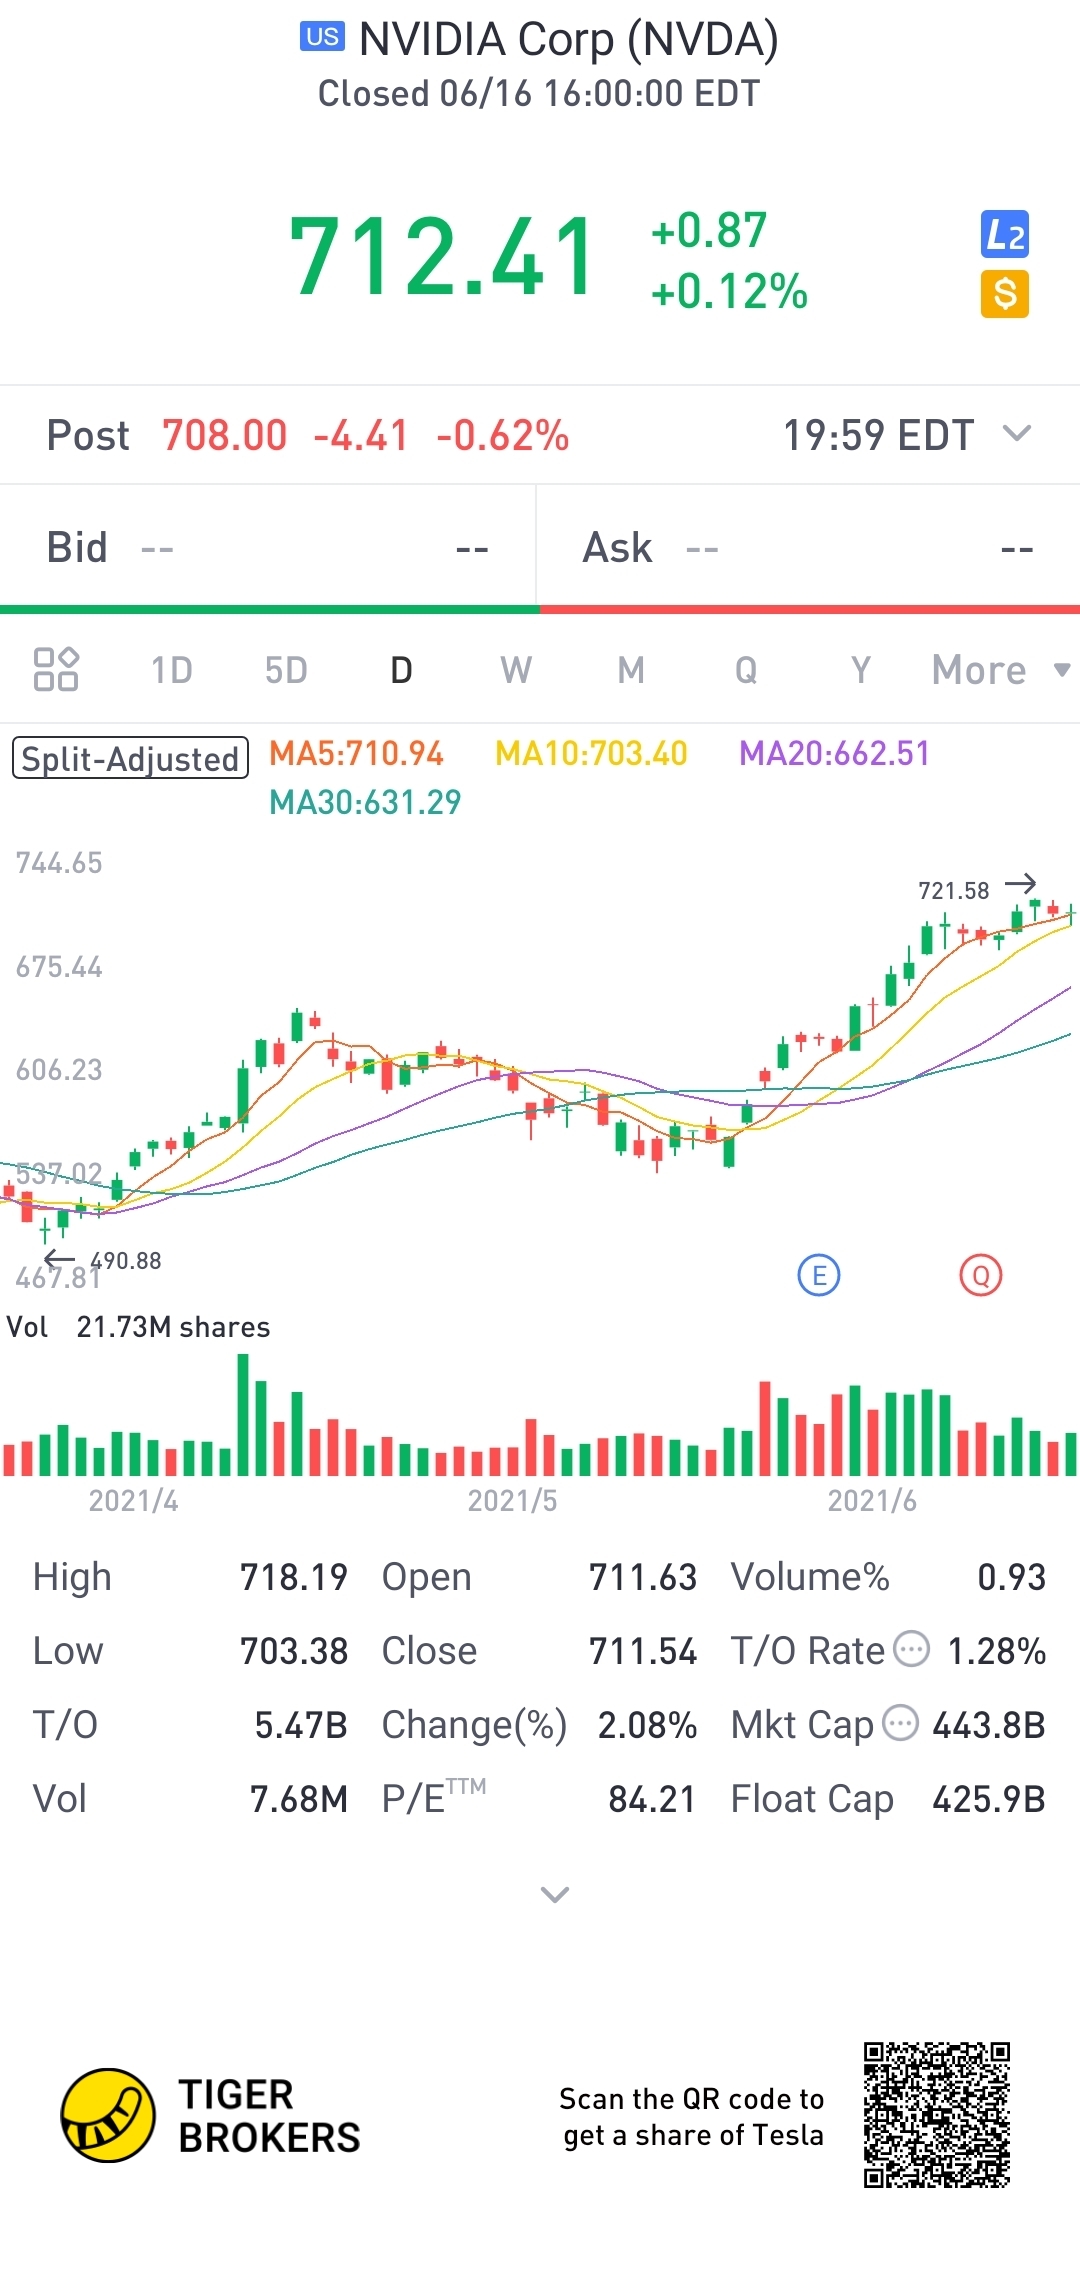Tap the Low value 703.38

point(294,1651)
